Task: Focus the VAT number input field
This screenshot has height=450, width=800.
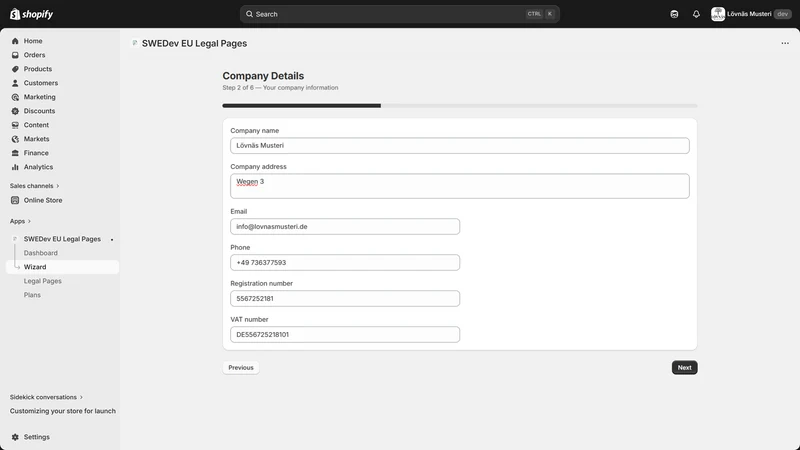Action: [x=345, y=335]
